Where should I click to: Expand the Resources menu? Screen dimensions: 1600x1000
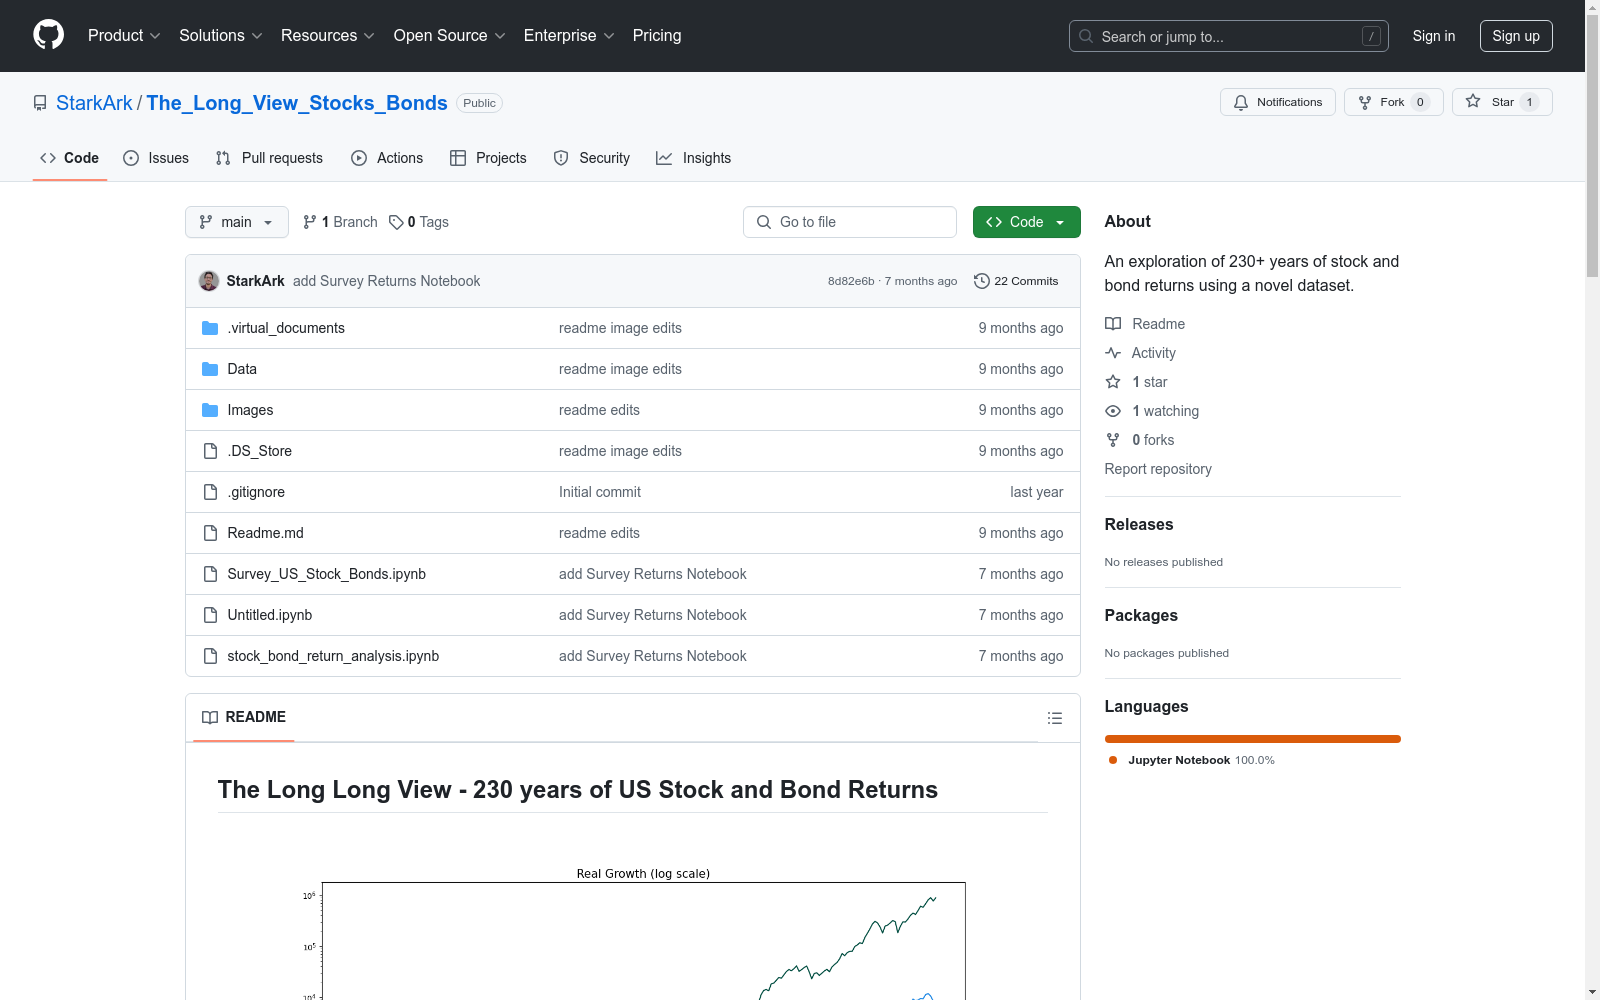pyautogui.click(x=328, y=36)
